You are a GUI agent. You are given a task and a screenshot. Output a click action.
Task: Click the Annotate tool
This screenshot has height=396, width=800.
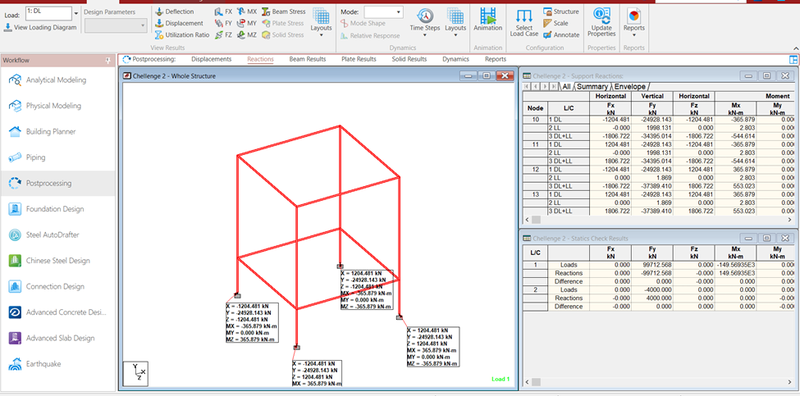point(561,35)
